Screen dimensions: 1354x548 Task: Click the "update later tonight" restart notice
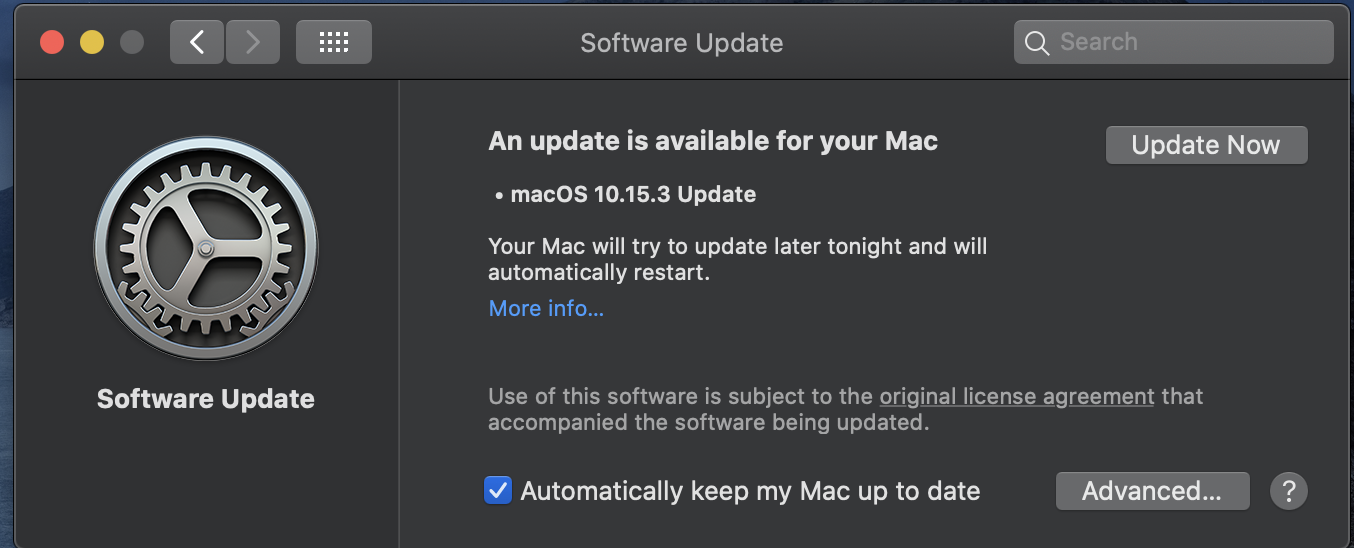click(x=737, y=258)
